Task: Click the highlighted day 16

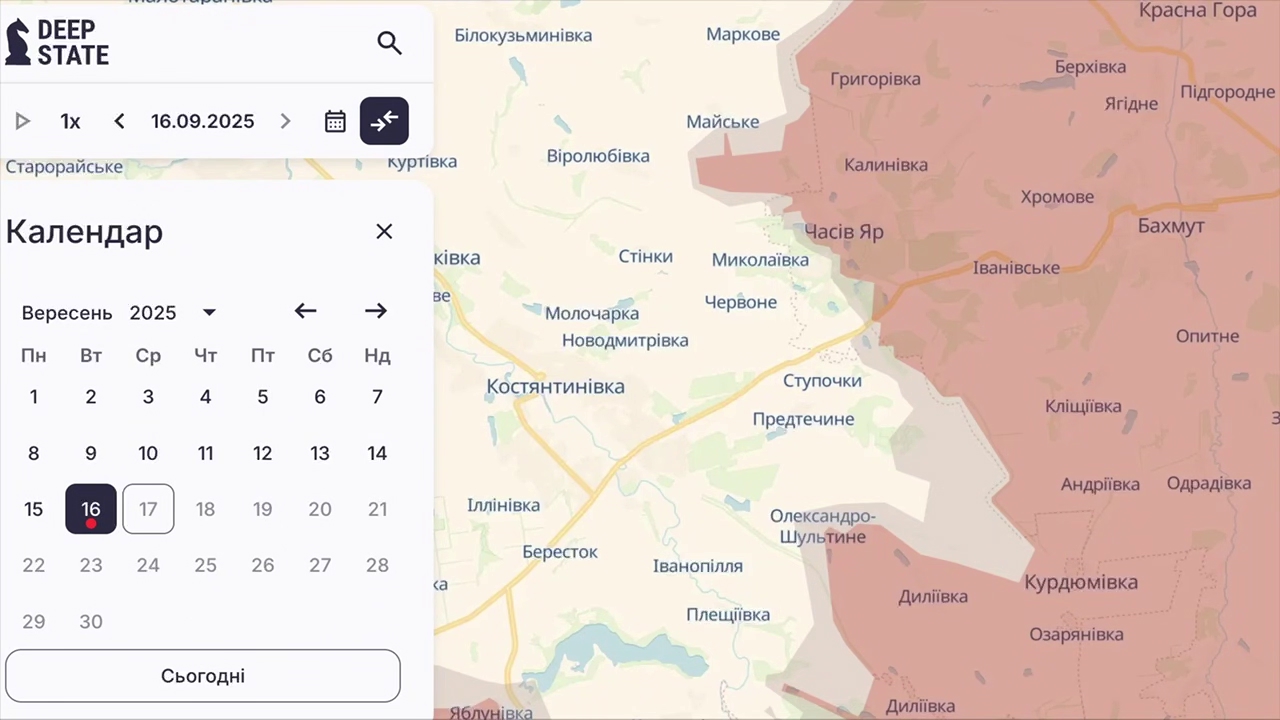Action: [x=91, y=509]
